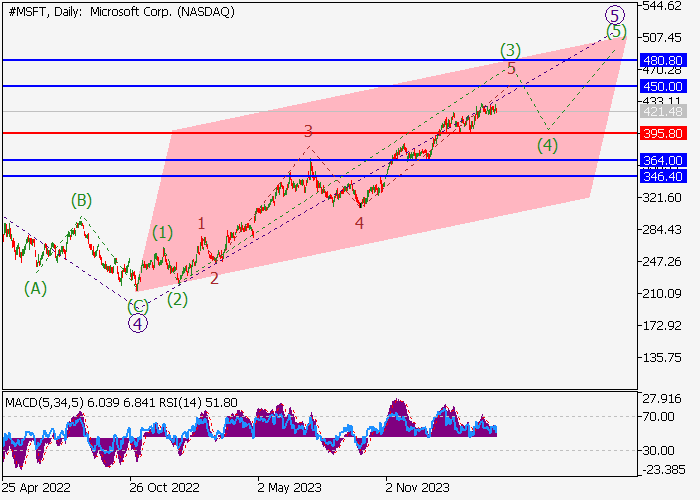Click the 30.00 RSI level value
Image resolution: width=700 pixels, height=500 pixels.
[x=658, y=450]
